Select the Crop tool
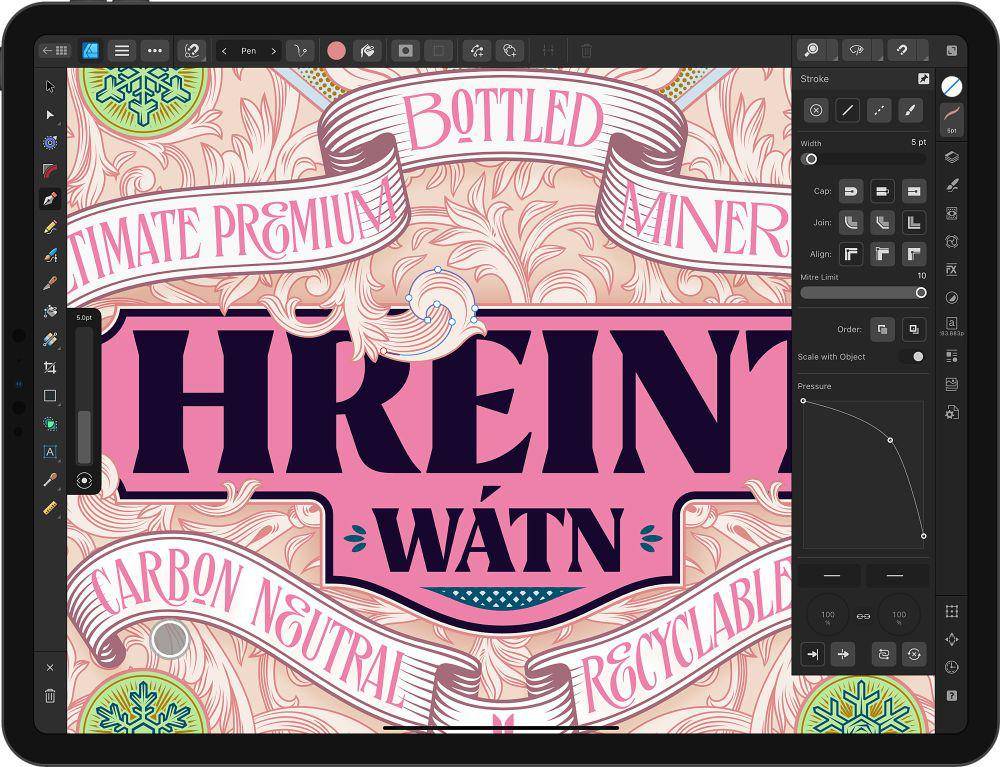This screenshot has width=1000, height=767. (x=50, y=368)
